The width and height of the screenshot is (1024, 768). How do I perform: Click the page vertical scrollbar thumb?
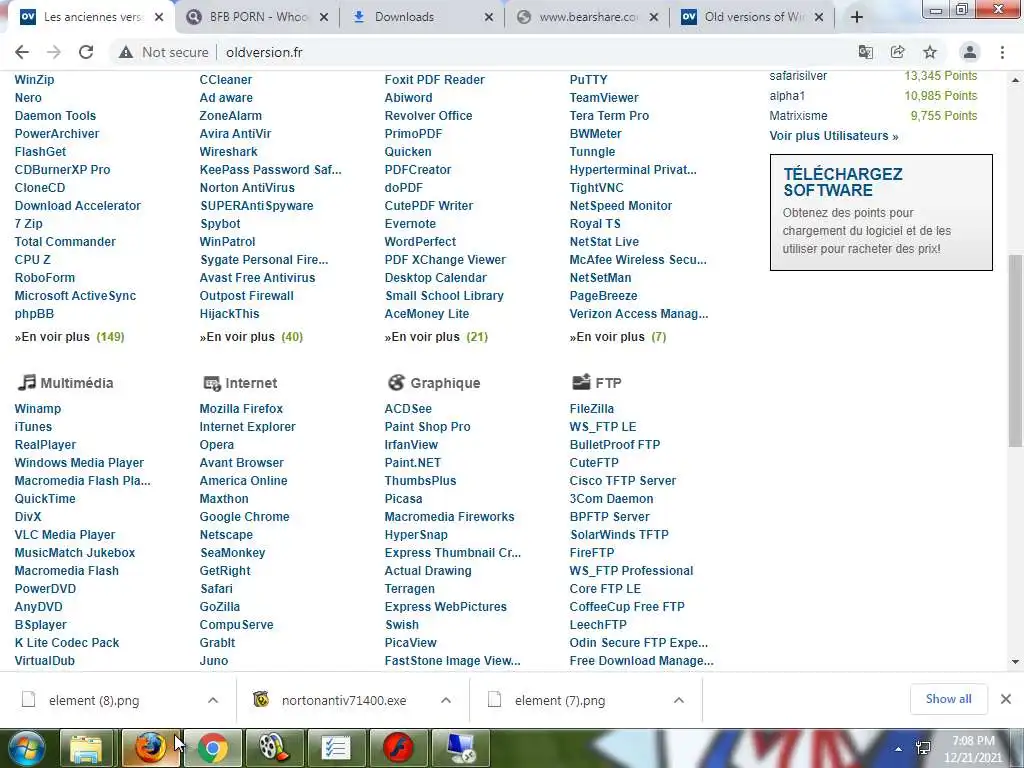[1015, 350]
